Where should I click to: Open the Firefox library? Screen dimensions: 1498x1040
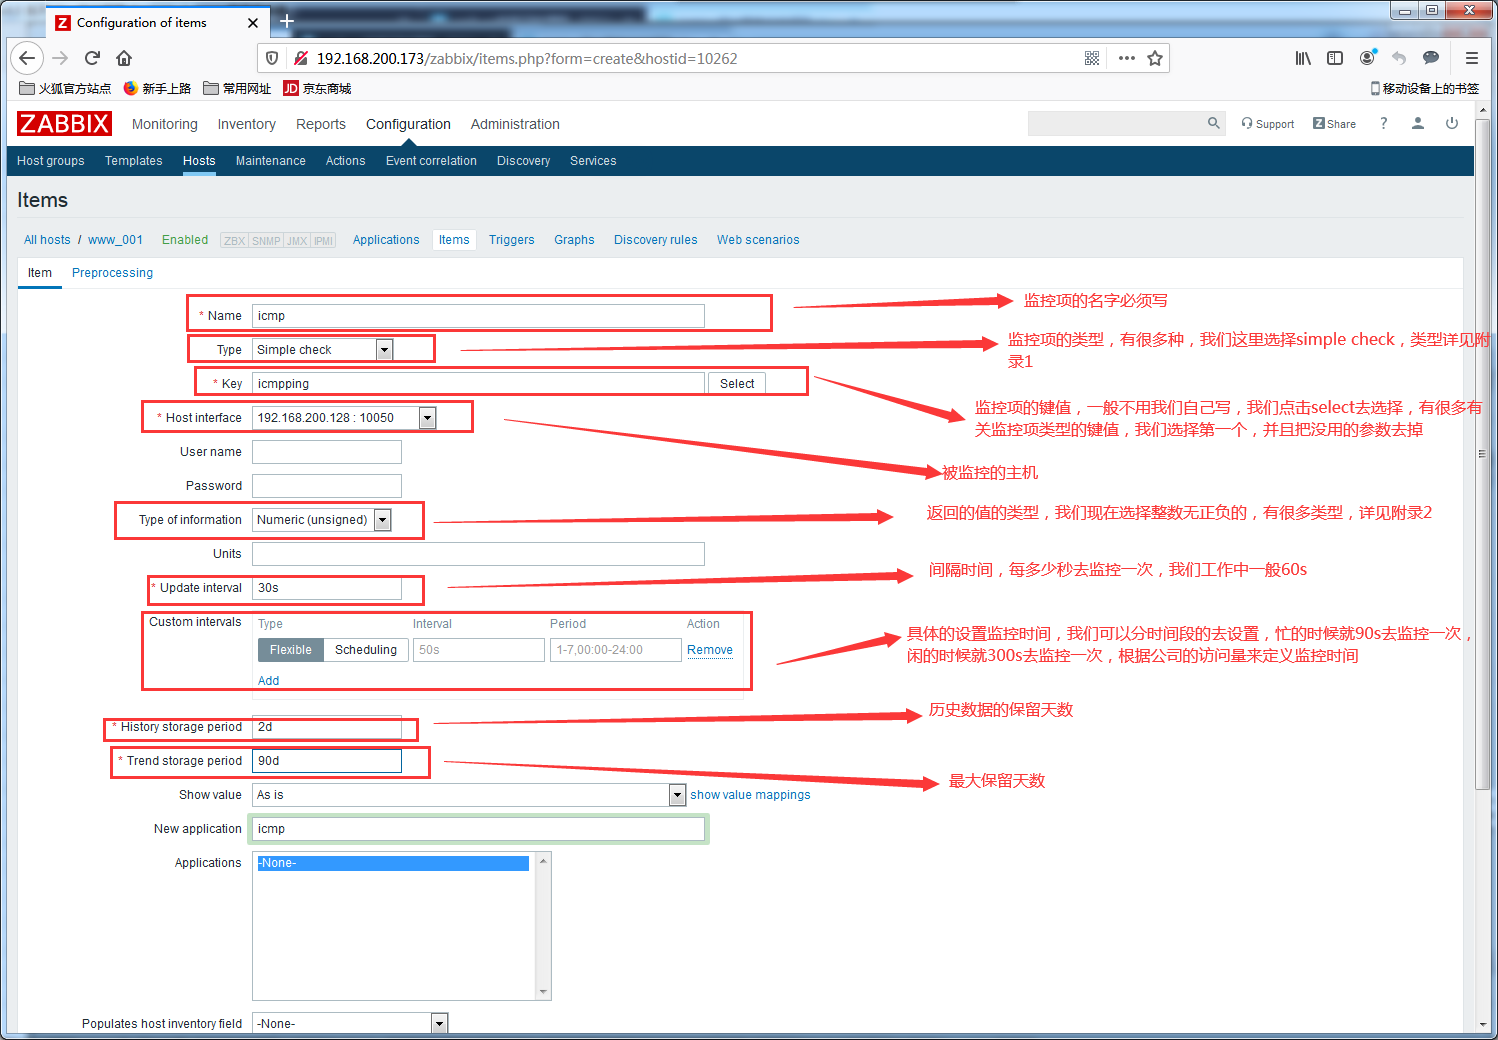[x=1303, y=58]
